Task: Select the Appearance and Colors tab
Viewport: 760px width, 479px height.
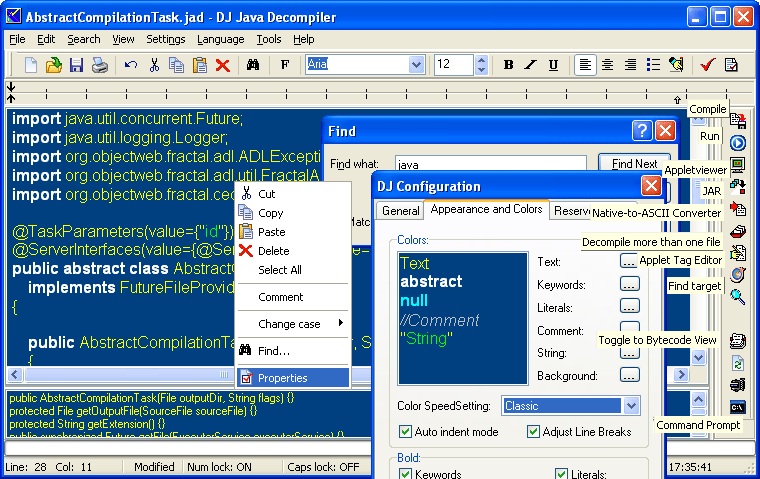Action: pos(486,209)
